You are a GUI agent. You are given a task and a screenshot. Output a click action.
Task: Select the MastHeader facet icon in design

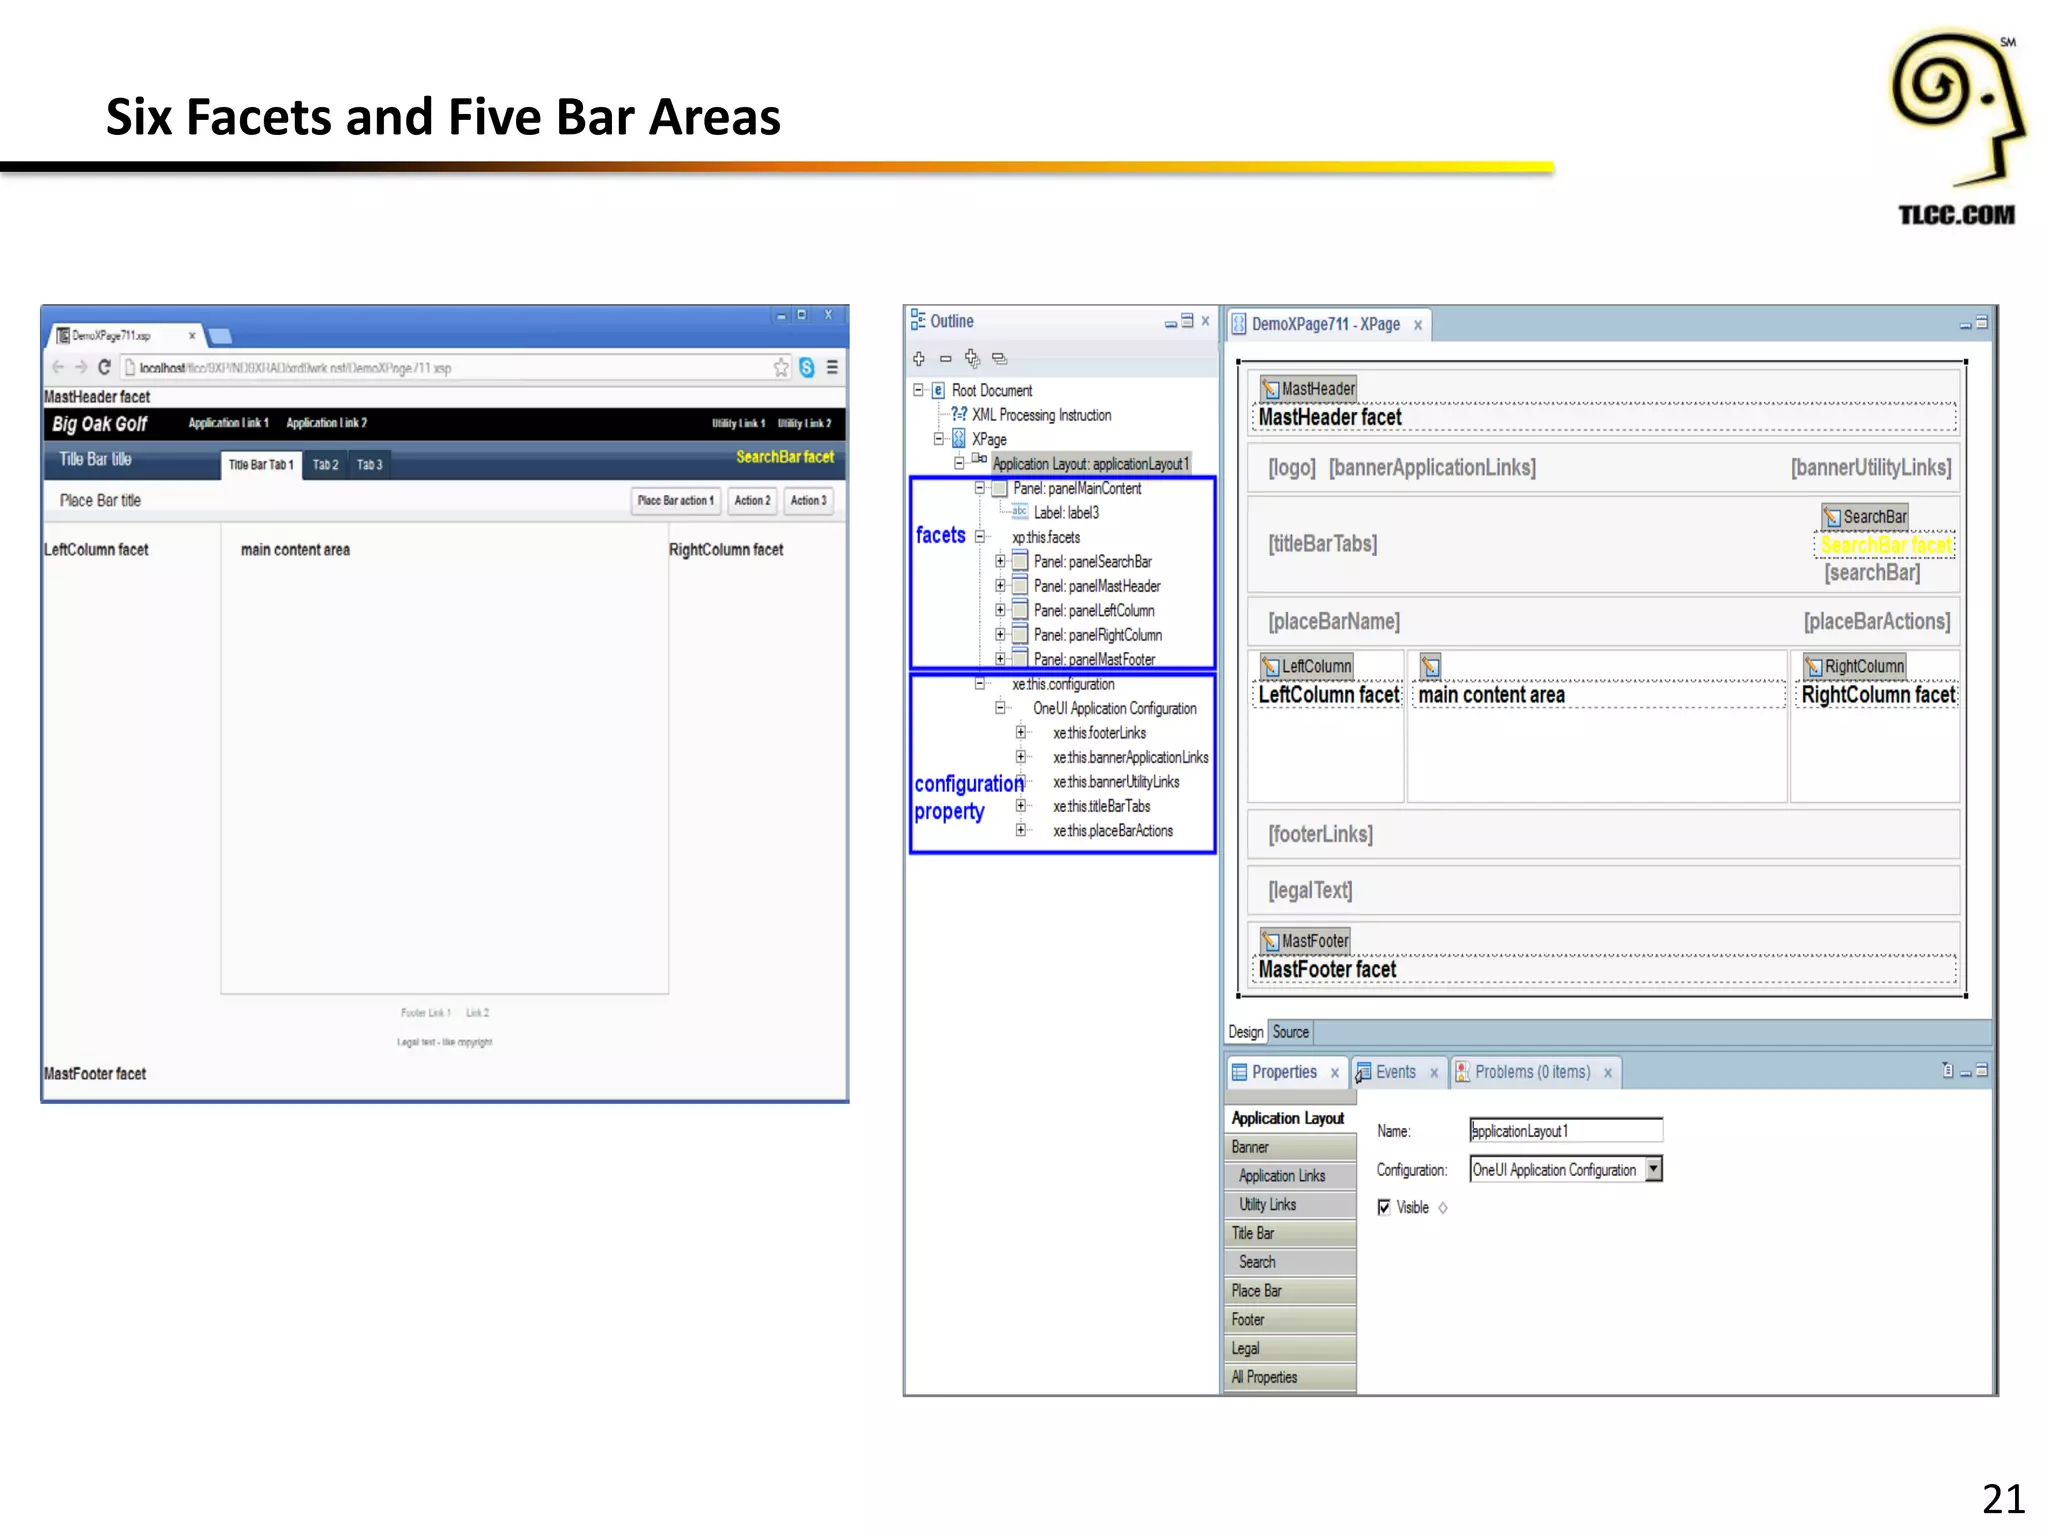point(1270,389)
